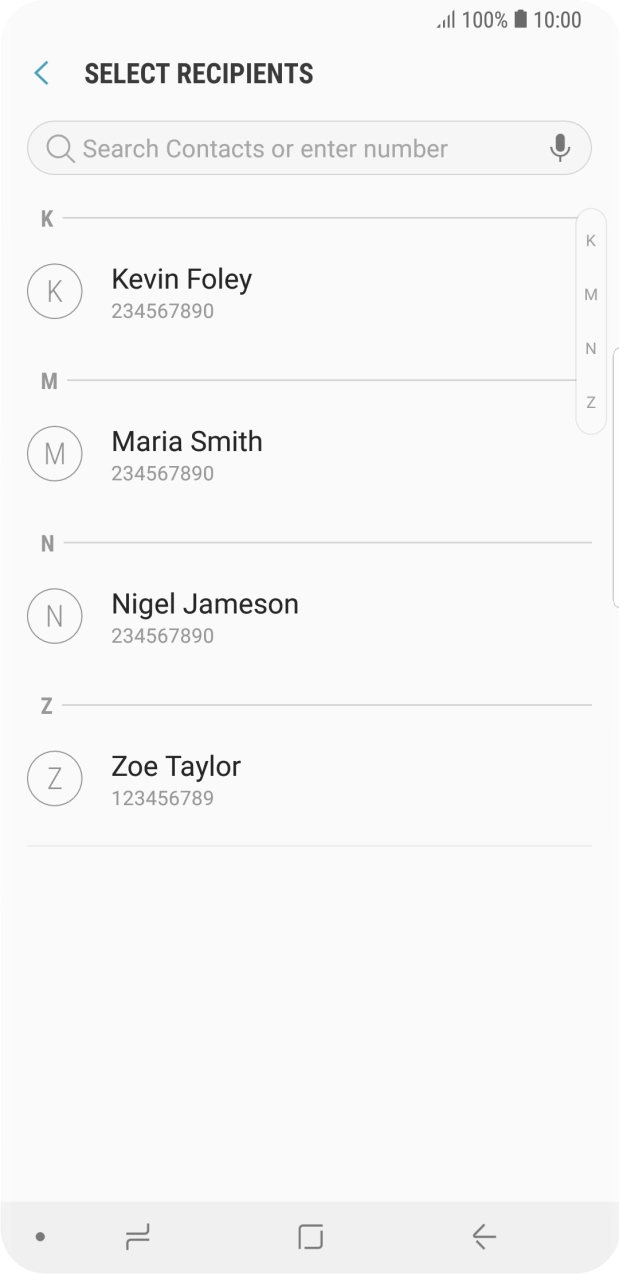
Task: Tap the microphone icon for voice search
Action: pyautogui.click(x=560, y=148)
